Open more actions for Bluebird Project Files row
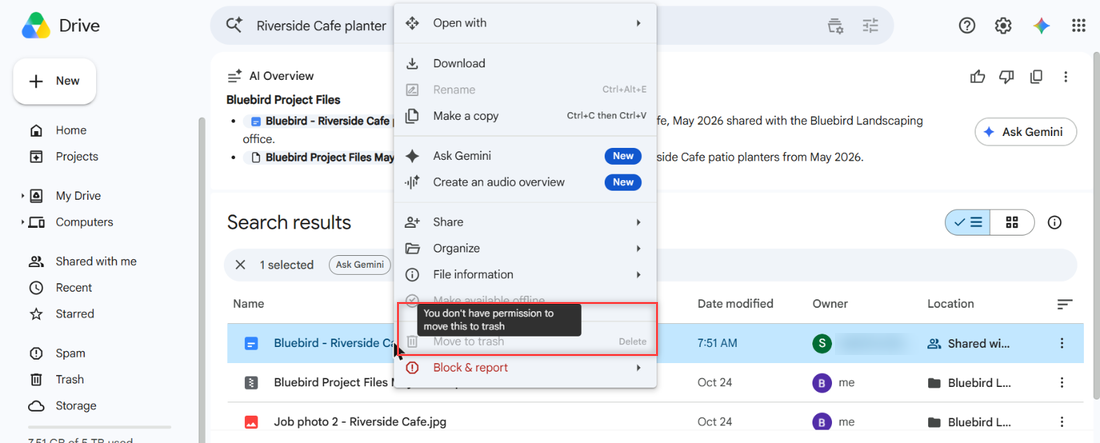1100x443 pixels. point(1061,383)
